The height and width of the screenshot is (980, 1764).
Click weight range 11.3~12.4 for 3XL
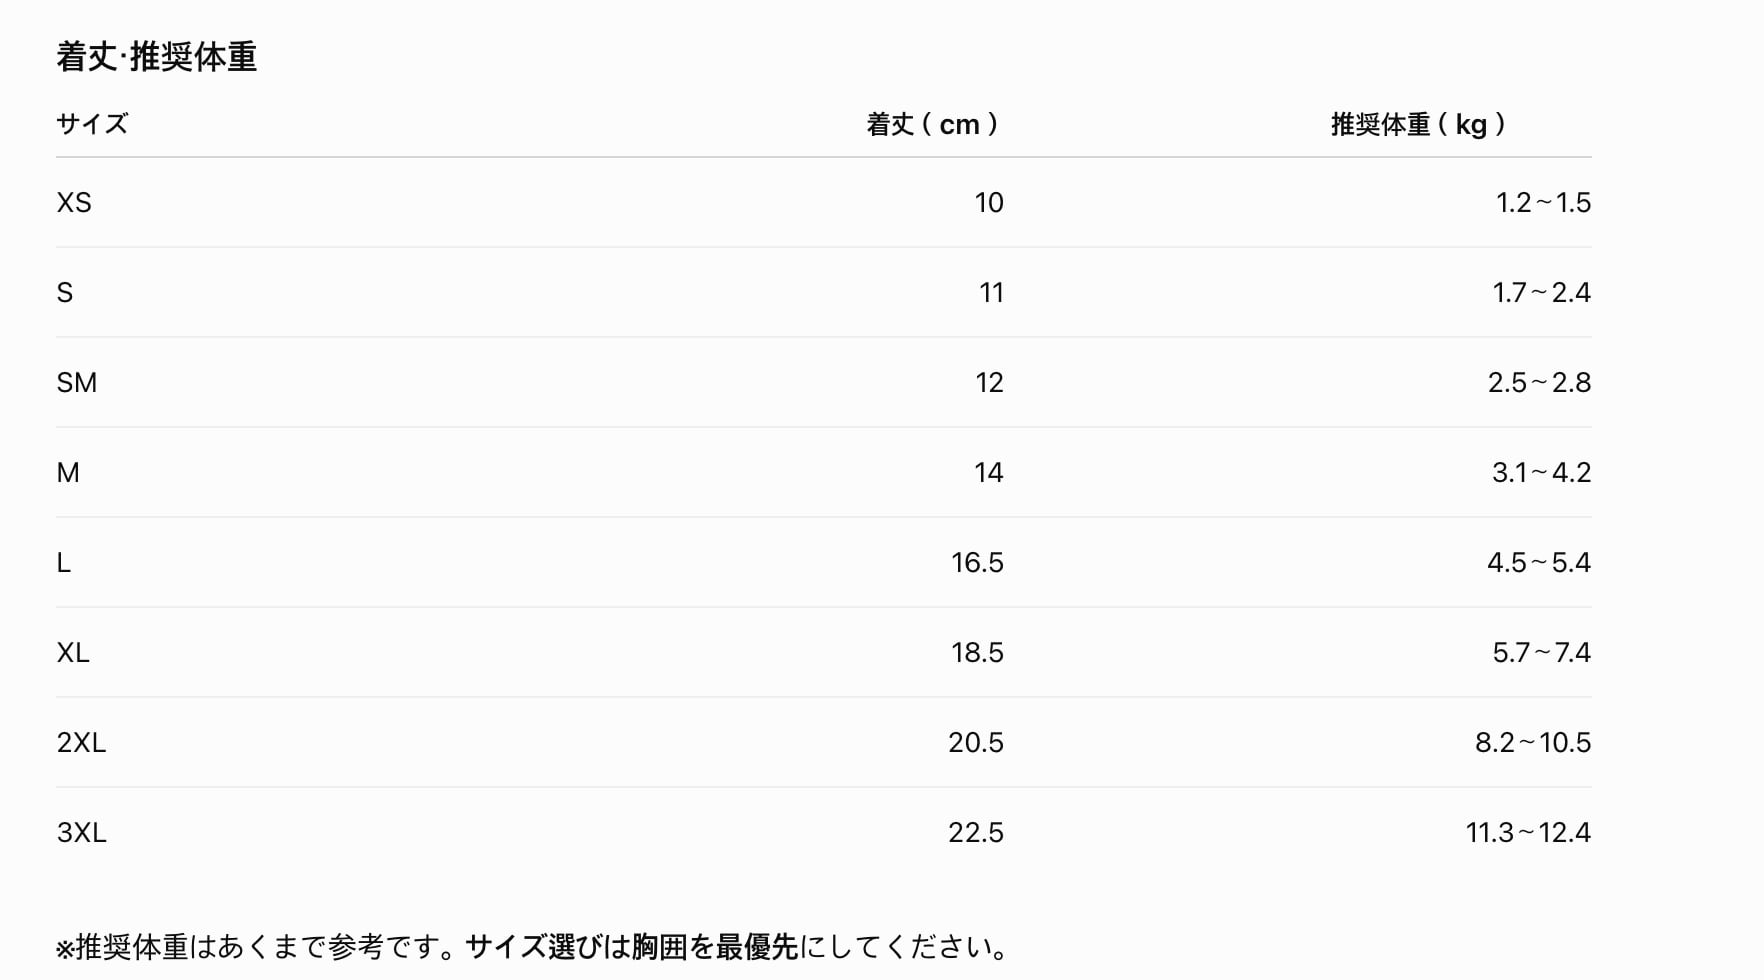[x=1528, y=832]
